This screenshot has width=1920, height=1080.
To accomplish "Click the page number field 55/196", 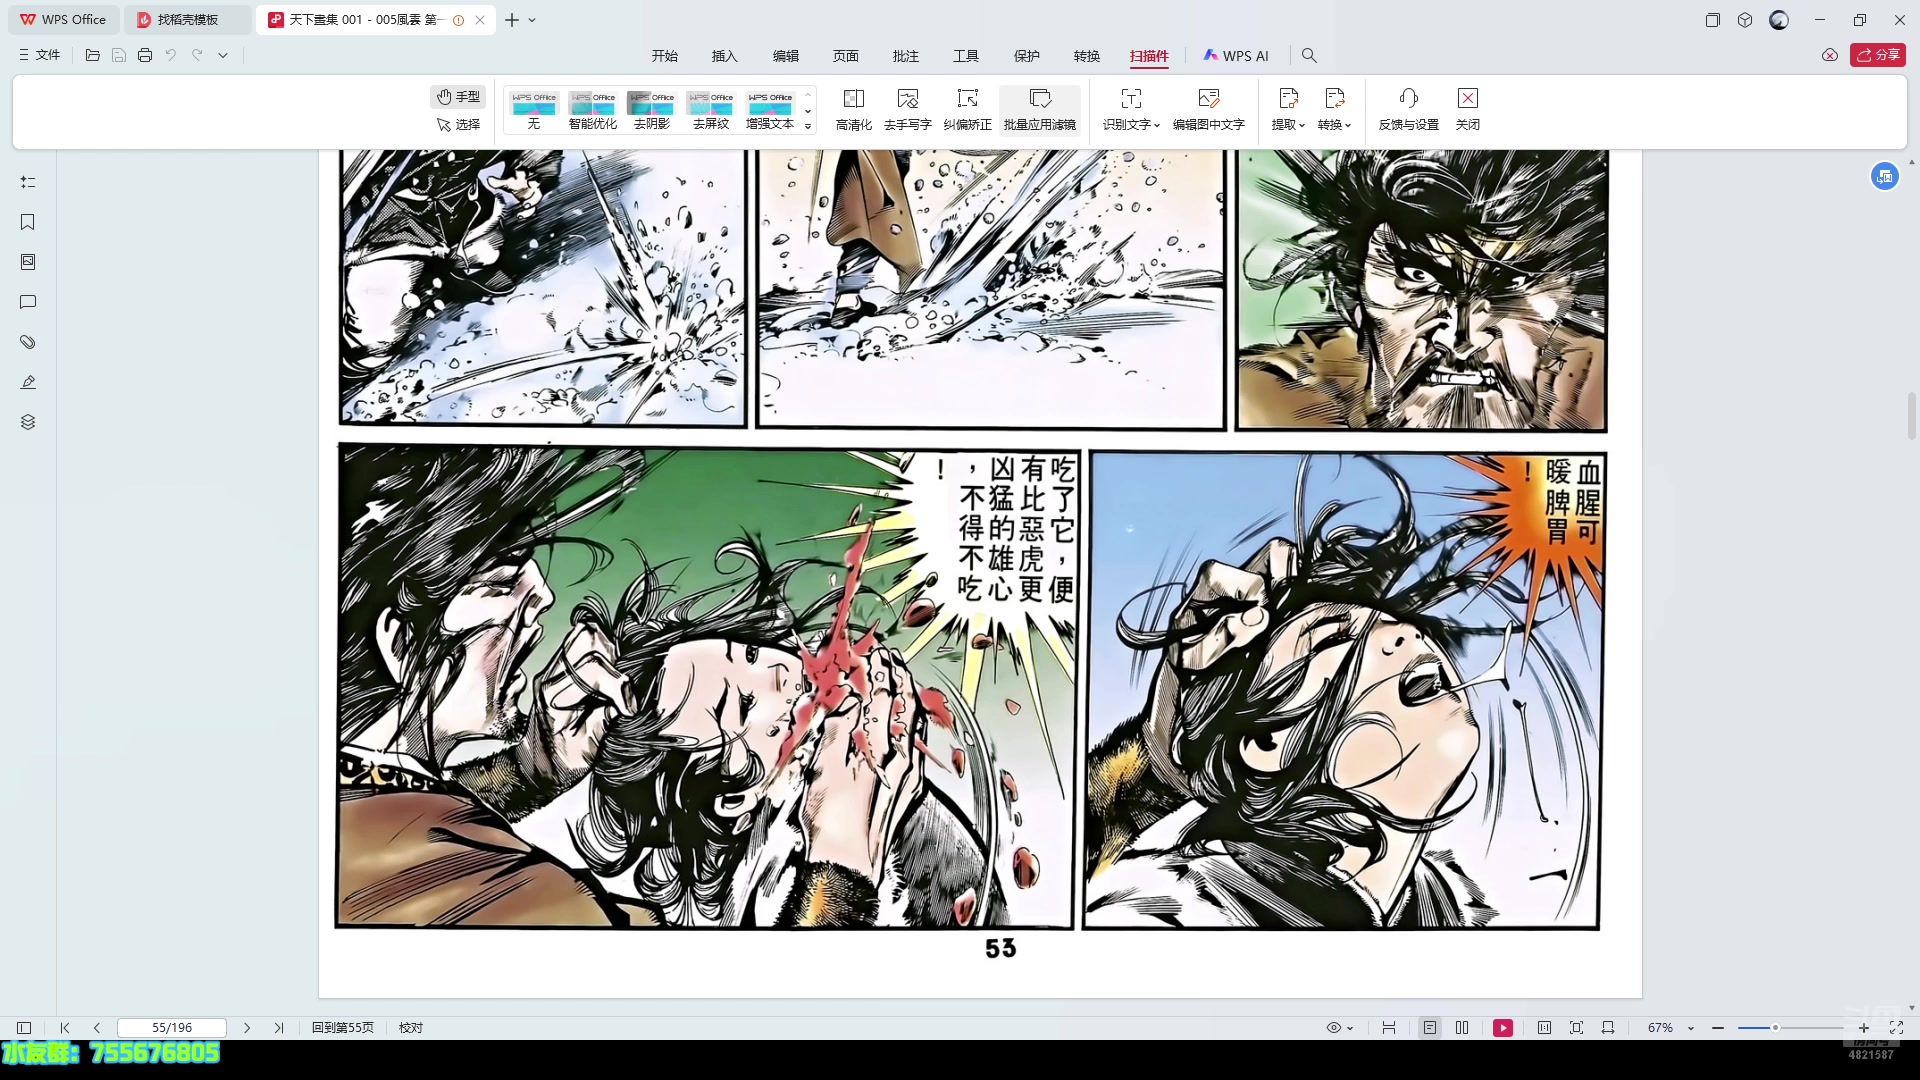I will tap(172, 1028).
